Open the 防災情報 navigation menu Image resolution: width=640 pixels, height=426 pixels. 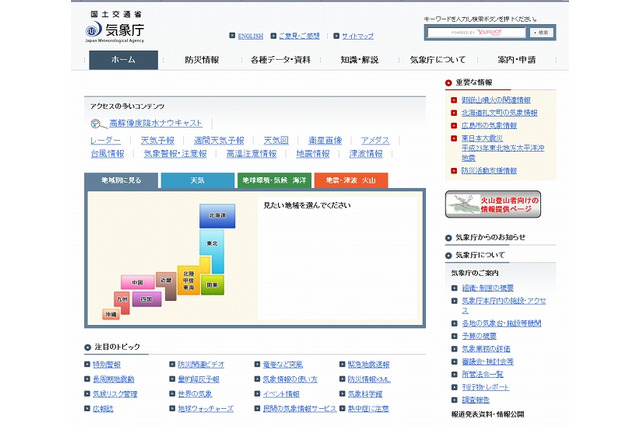202,60
